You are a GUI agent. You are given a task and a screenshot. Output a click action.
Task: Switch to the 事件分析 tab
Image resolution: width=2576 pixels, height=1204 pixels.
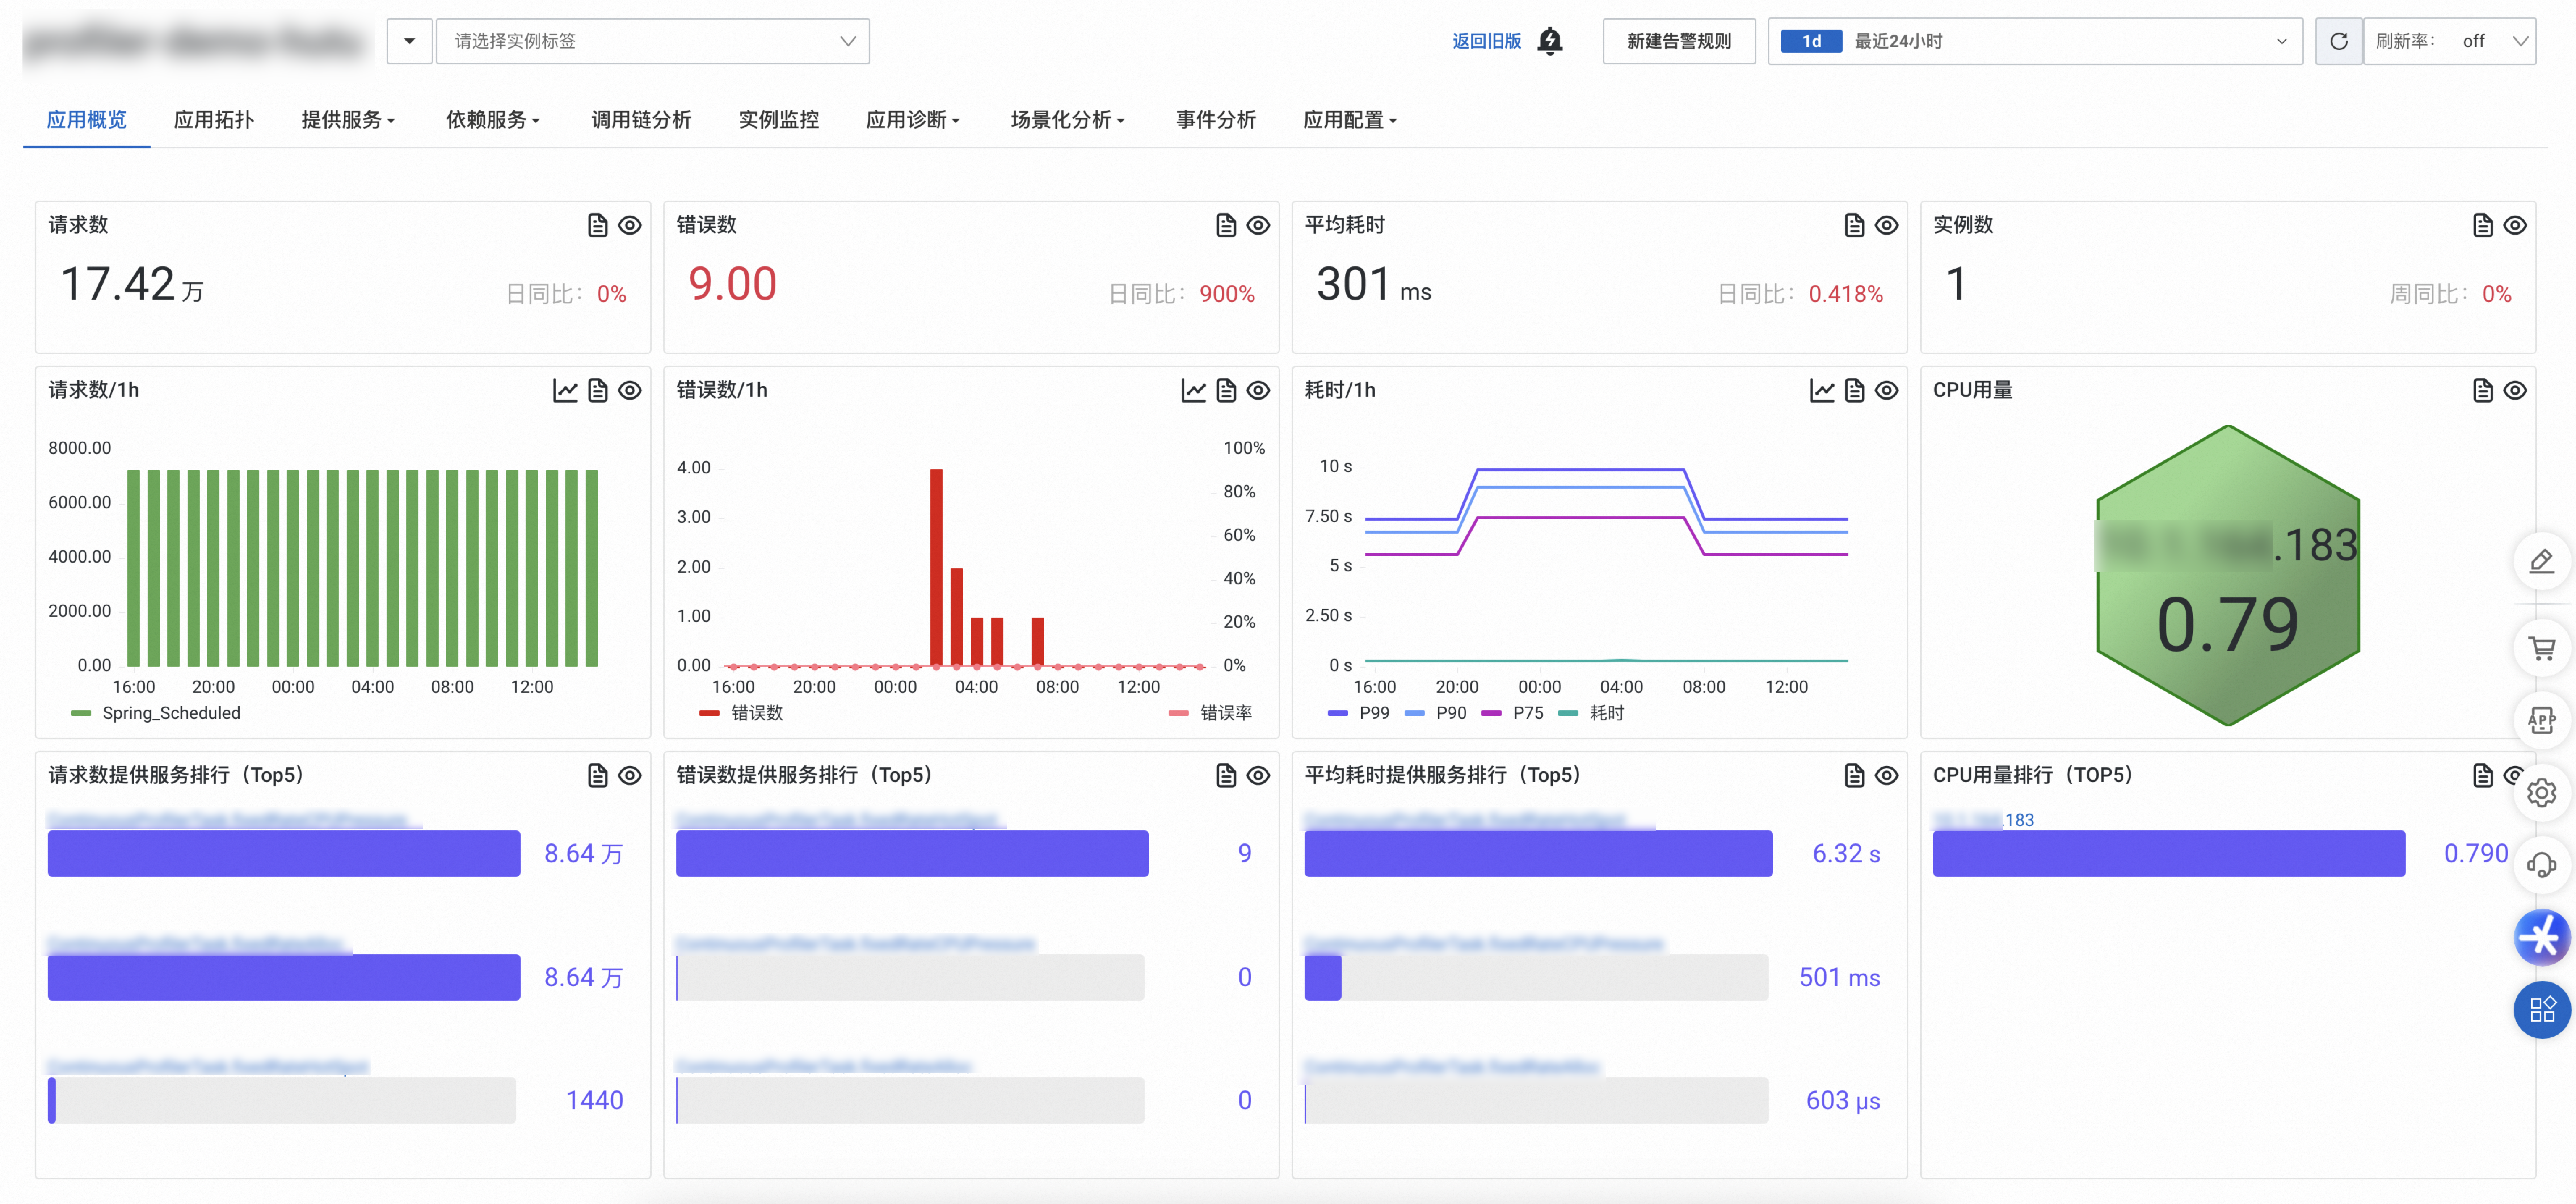1216,120
